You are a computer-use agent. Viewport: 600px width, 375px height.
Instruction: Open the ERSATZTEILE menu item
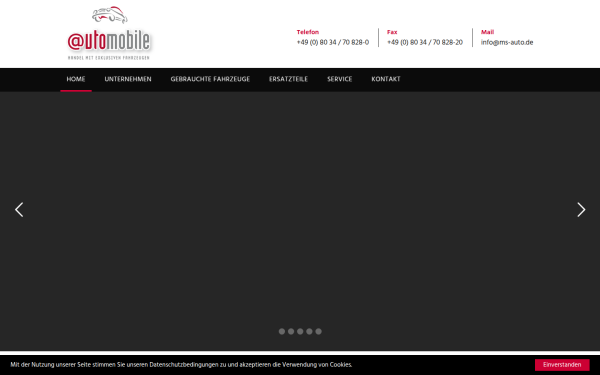(x=288, y=79)
